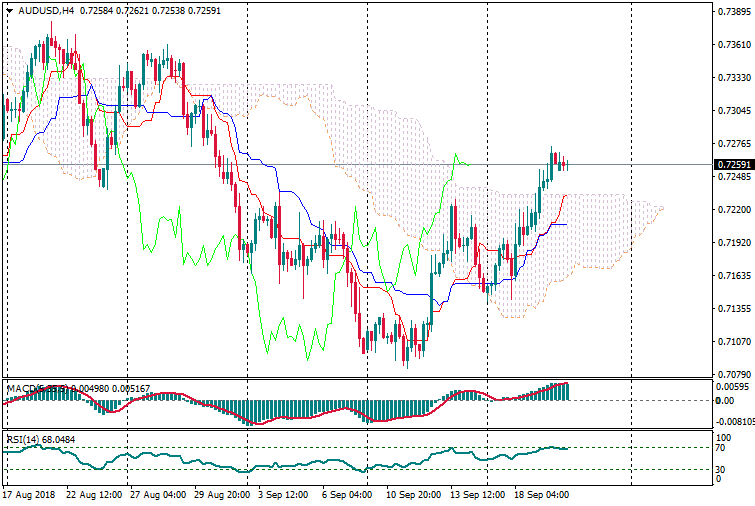Viewport: 755px width, 506px height.
Task: Click the MACD 0.00595 scale label
Action: (x=734, y=386)
